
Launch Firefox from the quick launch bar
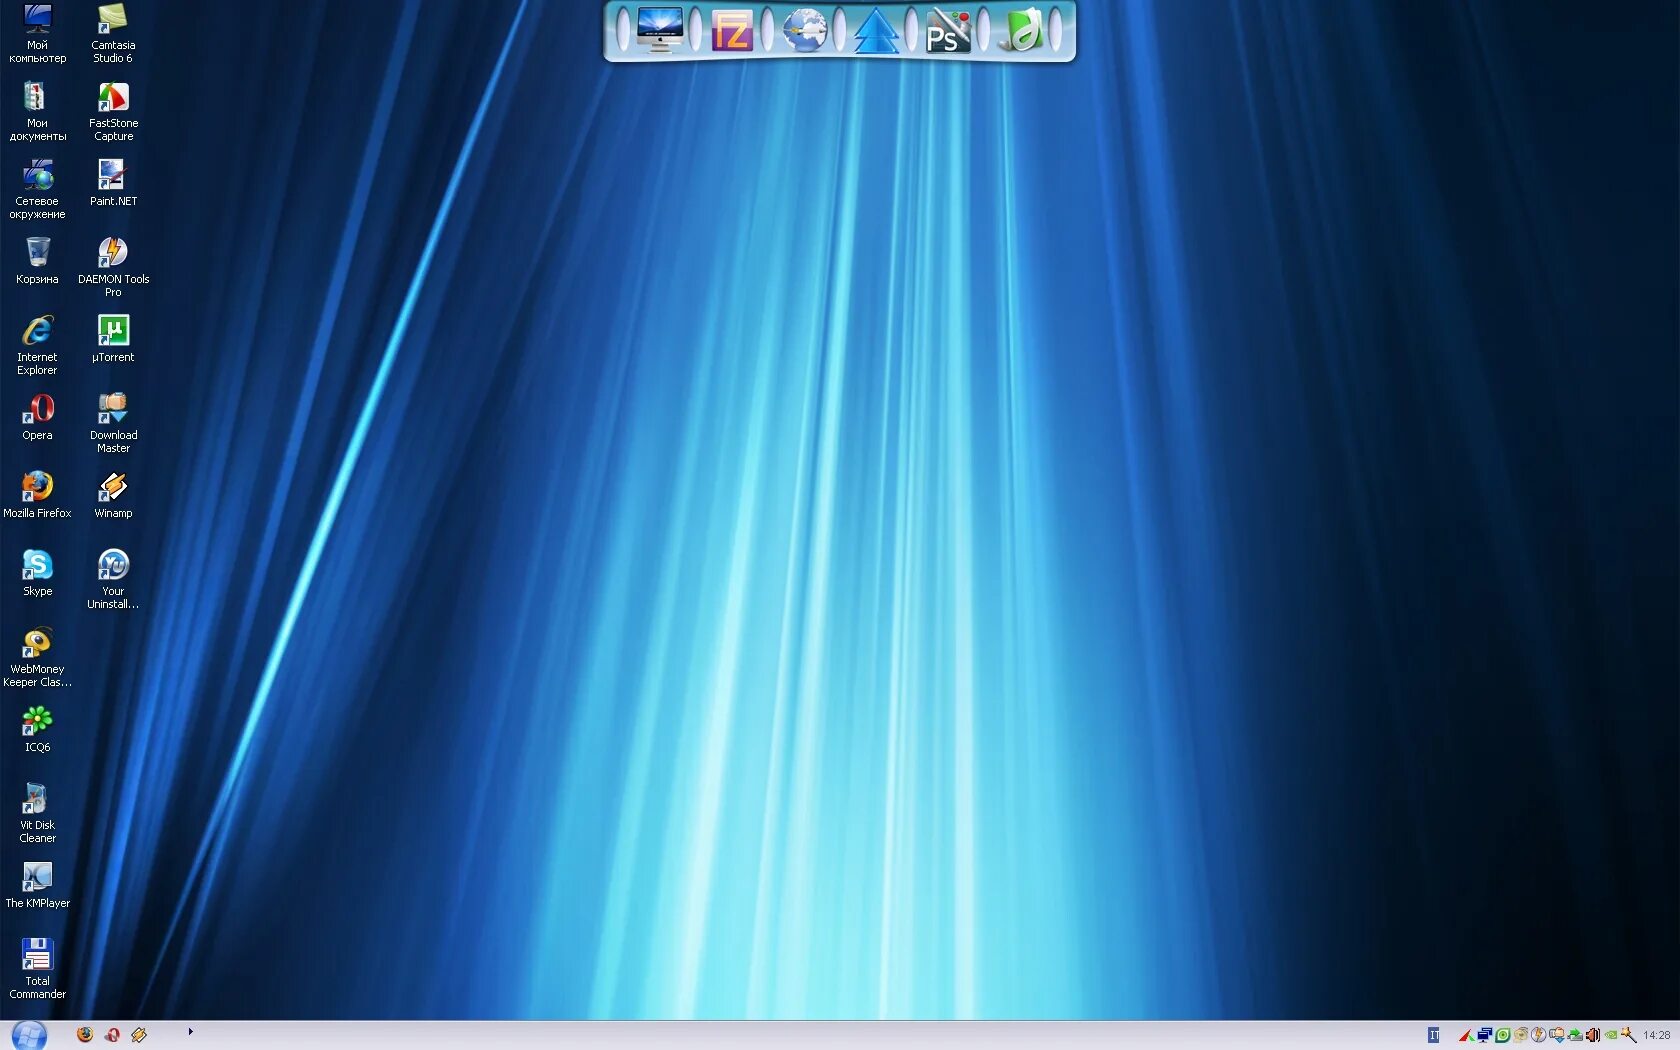click(85, 1035)
